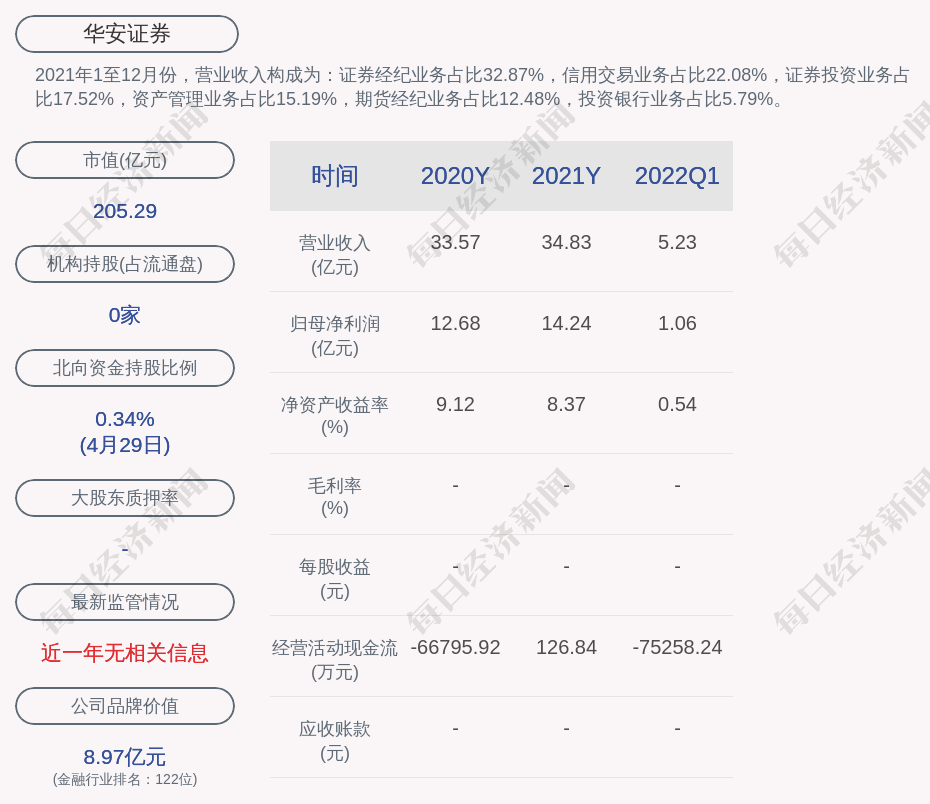Click the 应收账款 (元) row label
The image size is (930, 804).
[335, 741]
